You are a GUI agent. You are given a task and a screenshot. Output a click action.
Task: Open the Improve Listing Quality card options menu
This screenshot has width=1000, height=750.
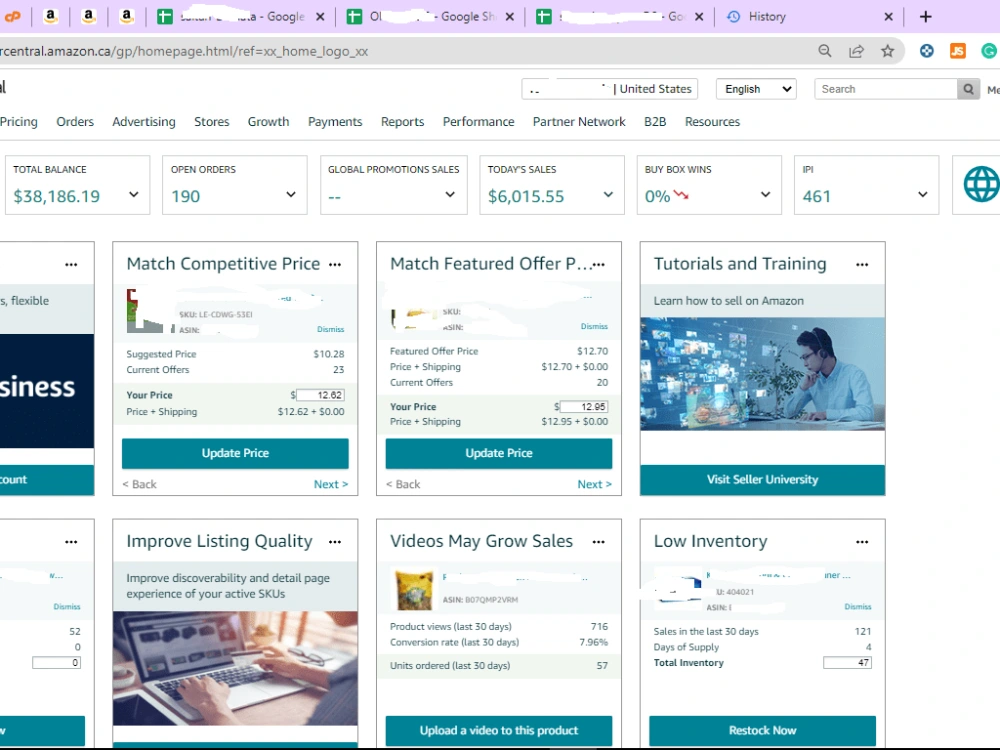point(335,541)
